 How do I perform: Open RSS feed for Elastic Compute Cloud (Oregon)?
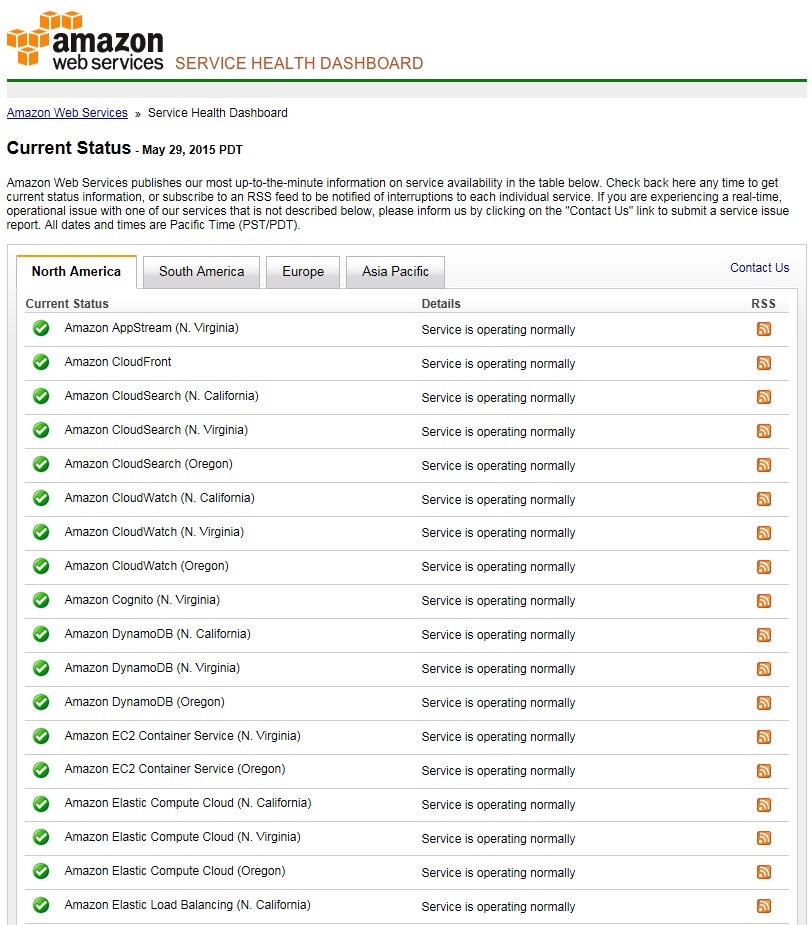click(764, 872)
